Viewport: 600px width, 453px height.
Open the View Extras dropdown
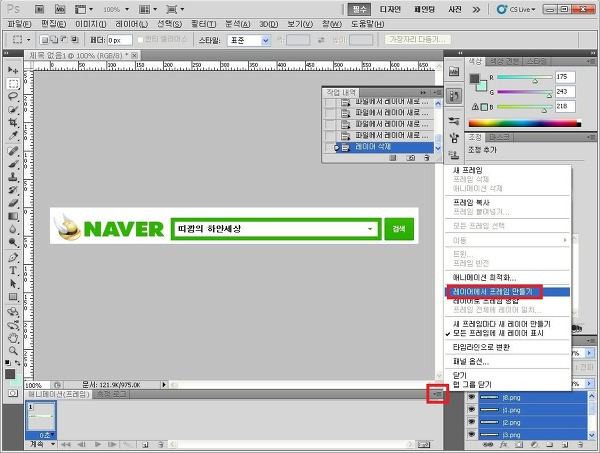(84, 9)
